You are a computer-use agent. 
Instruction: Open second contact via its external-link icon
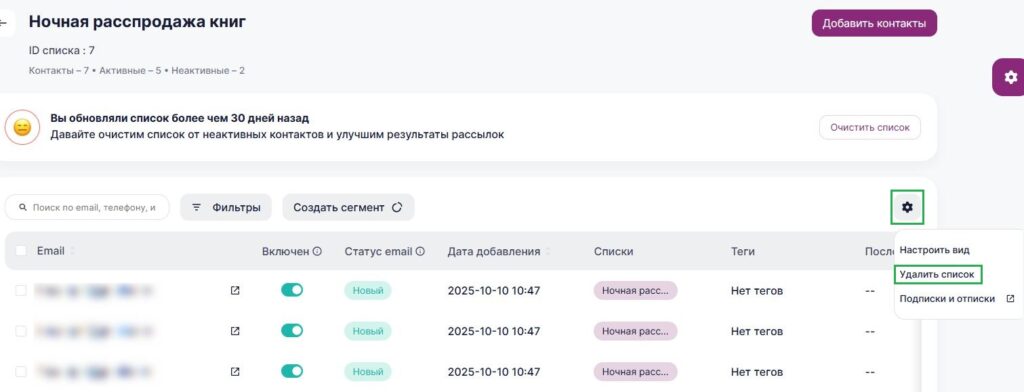pos(235,331)
